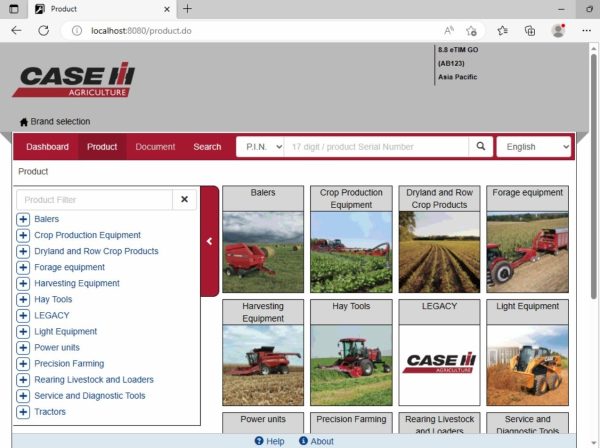Expand Rearing Livestock and Loaders plus icon
The height and width of the screenshot is (448, 600).
pyautogui.click(x=23, y=380)
